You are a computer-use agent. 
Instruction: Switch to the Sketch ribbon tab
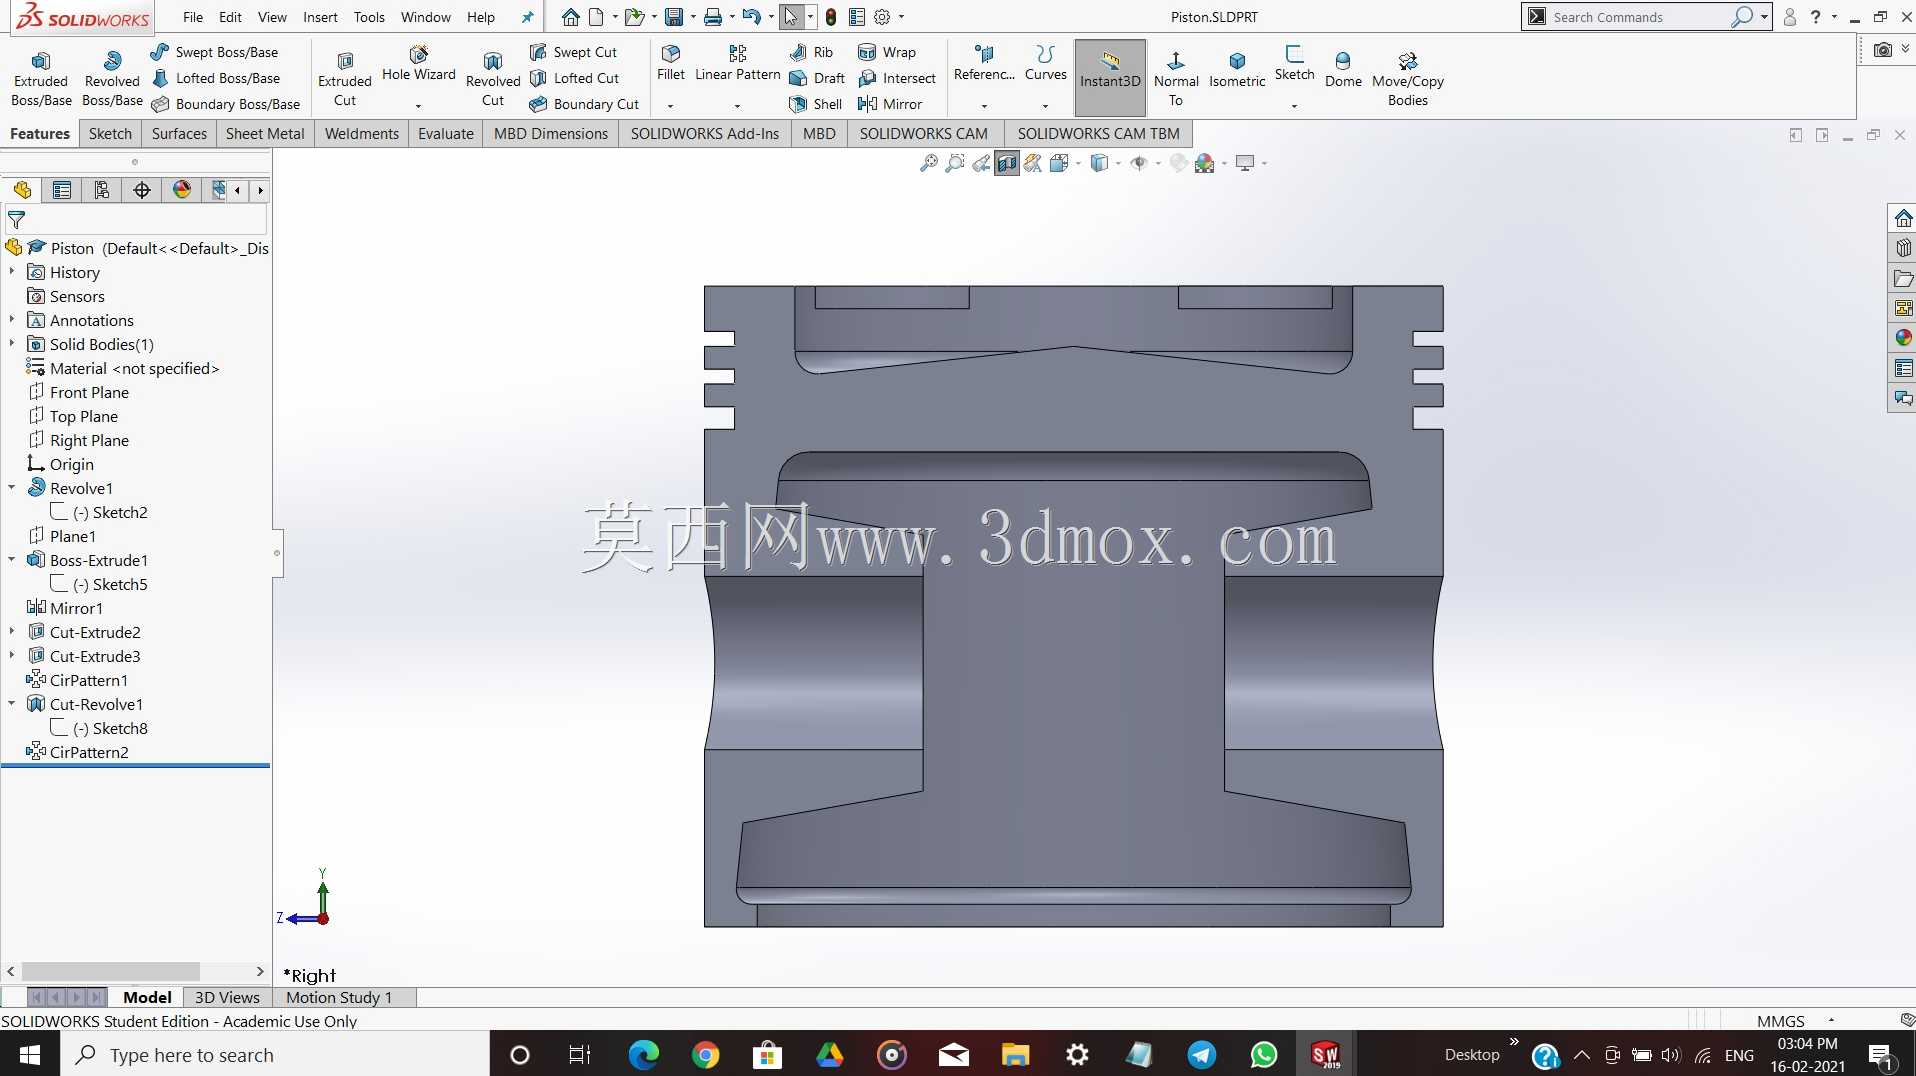(110, 134)
